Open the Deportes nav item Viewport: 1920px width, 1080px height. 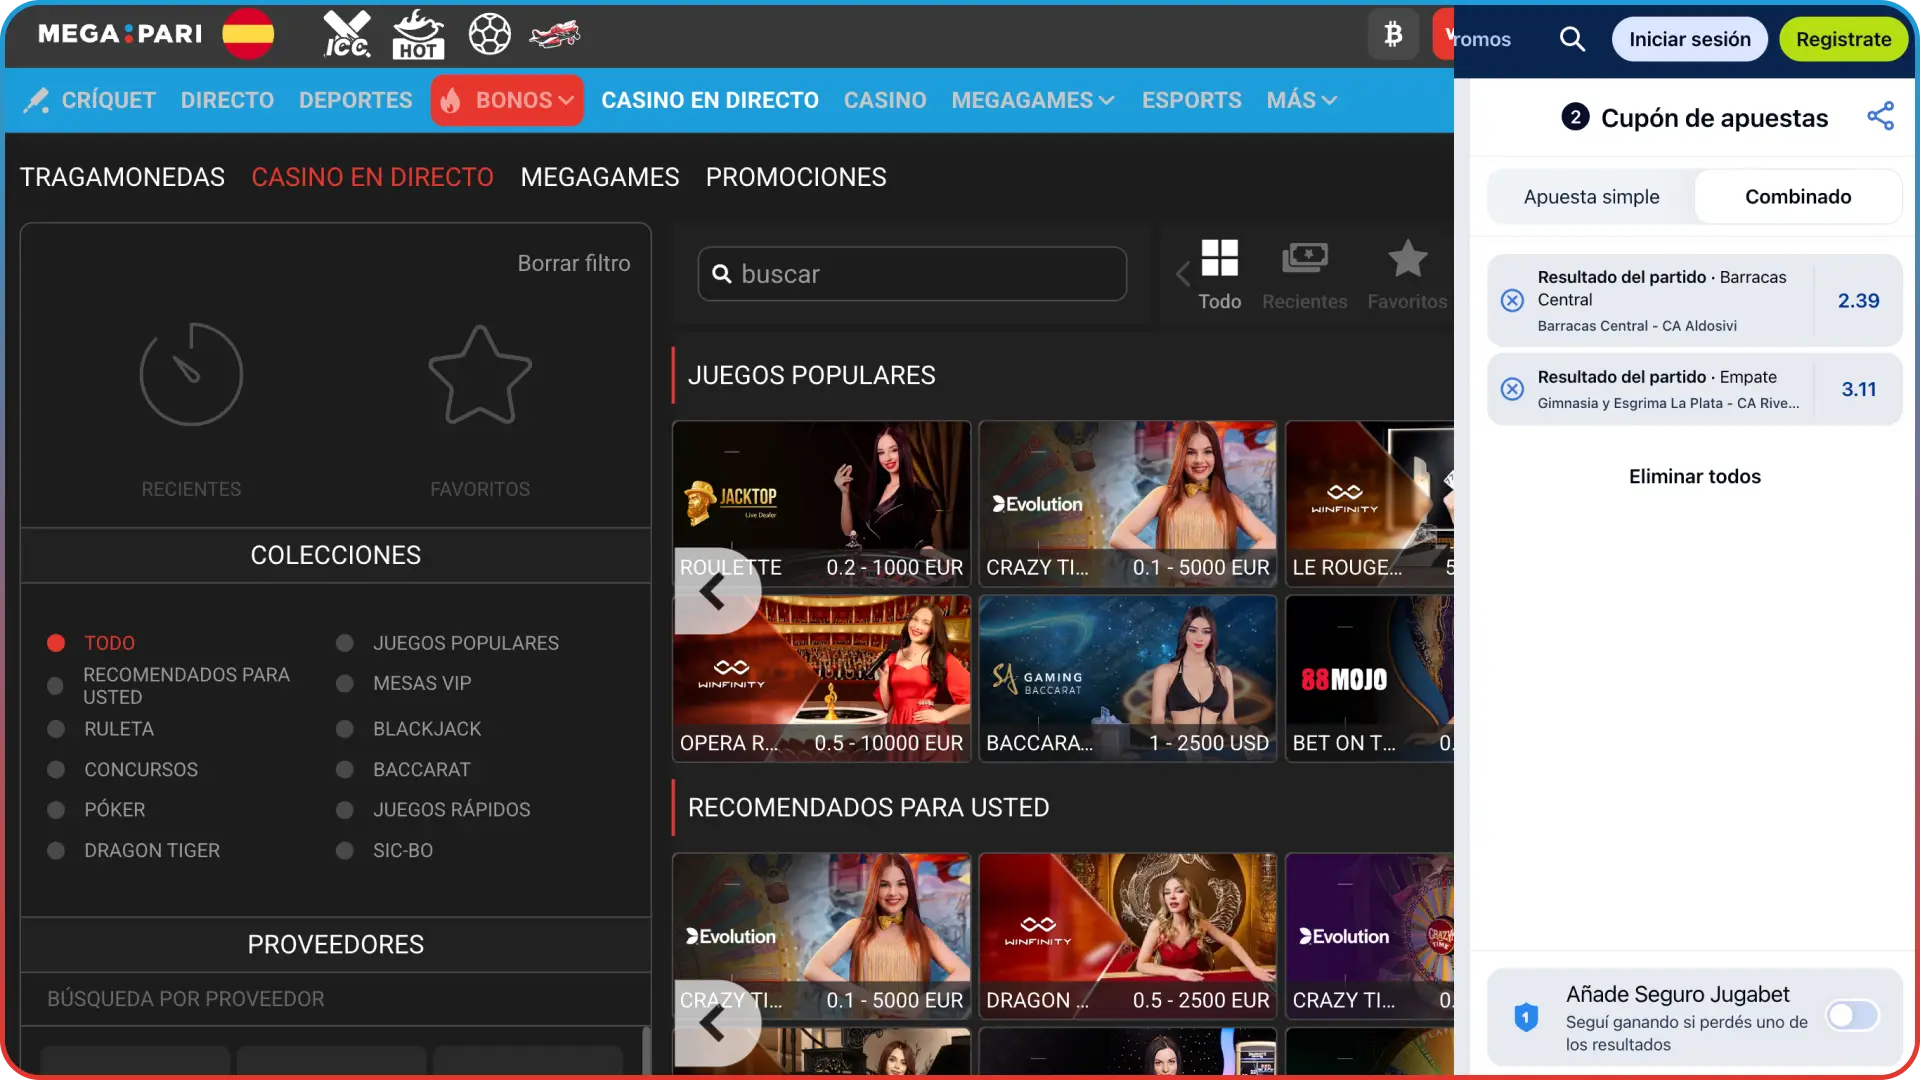click(x=355, y=100)
